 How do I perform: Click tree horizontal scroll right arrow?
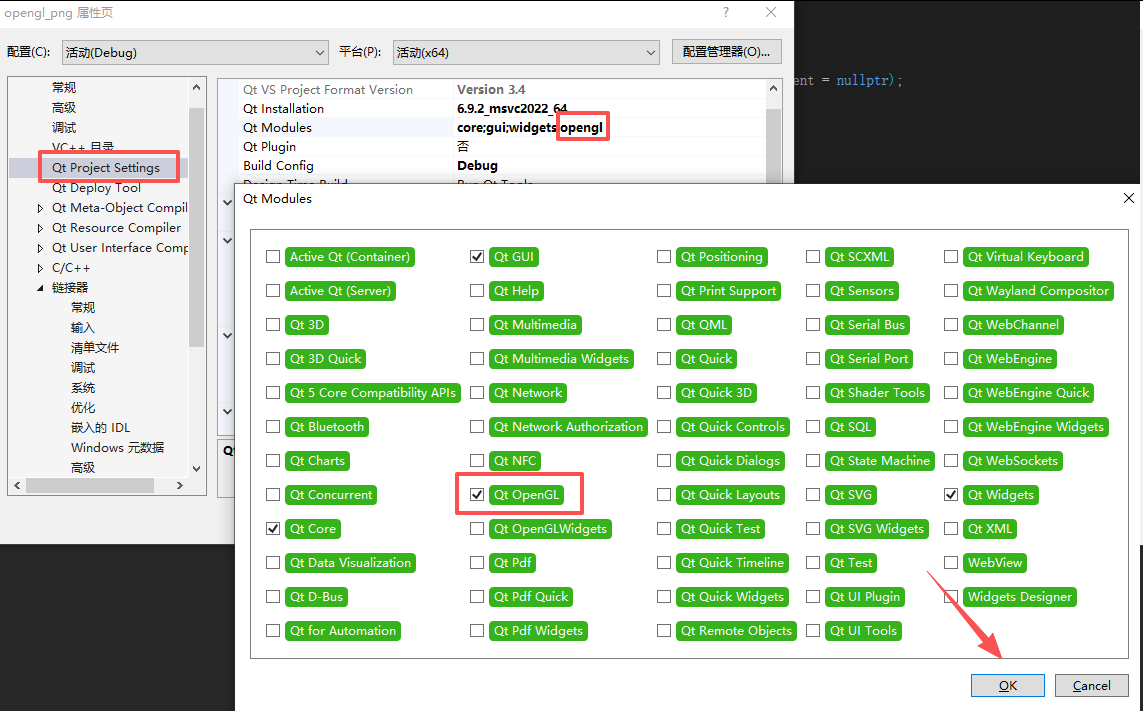(x=180, y=485)
